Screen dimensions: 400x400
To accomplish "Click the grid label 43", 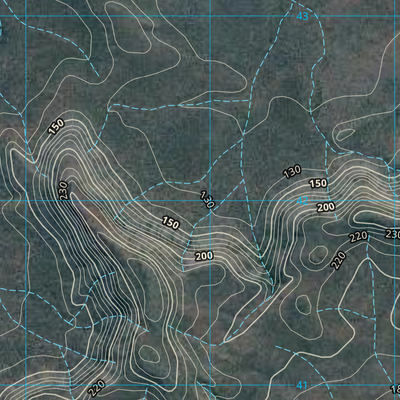I will (302, 16).
